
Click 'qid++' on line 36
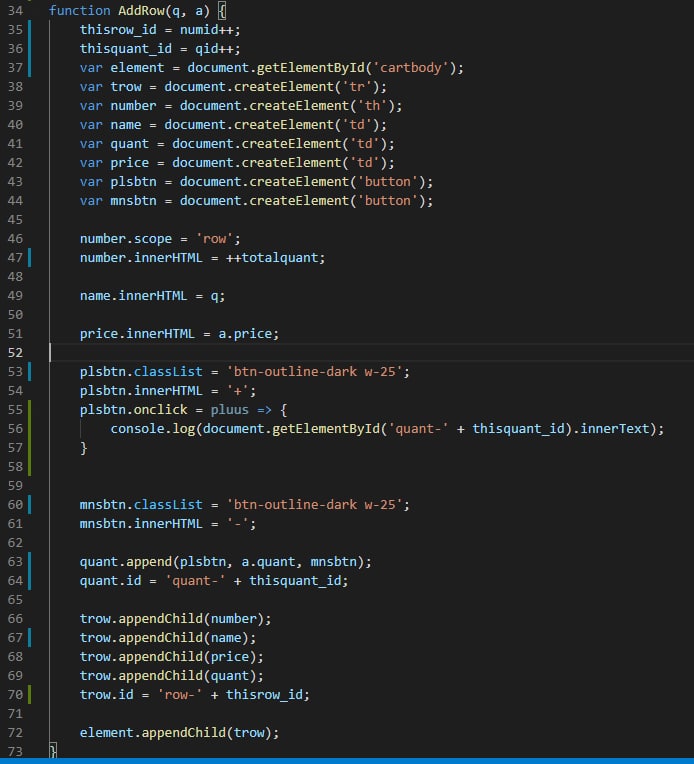(214, 49)
